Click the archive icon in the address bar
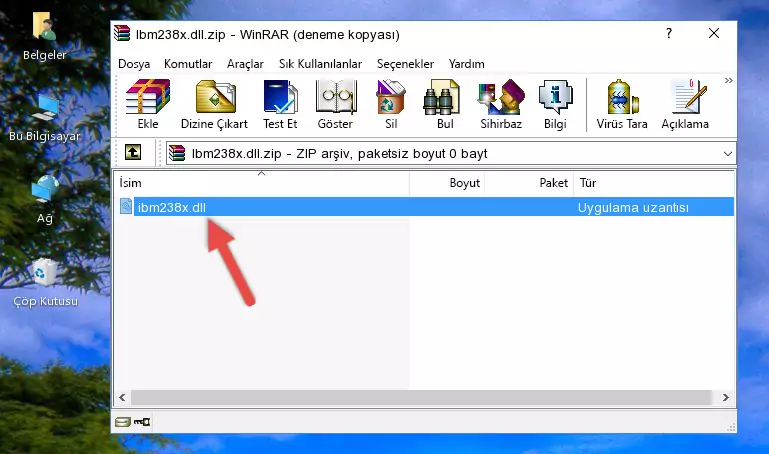 177,153
